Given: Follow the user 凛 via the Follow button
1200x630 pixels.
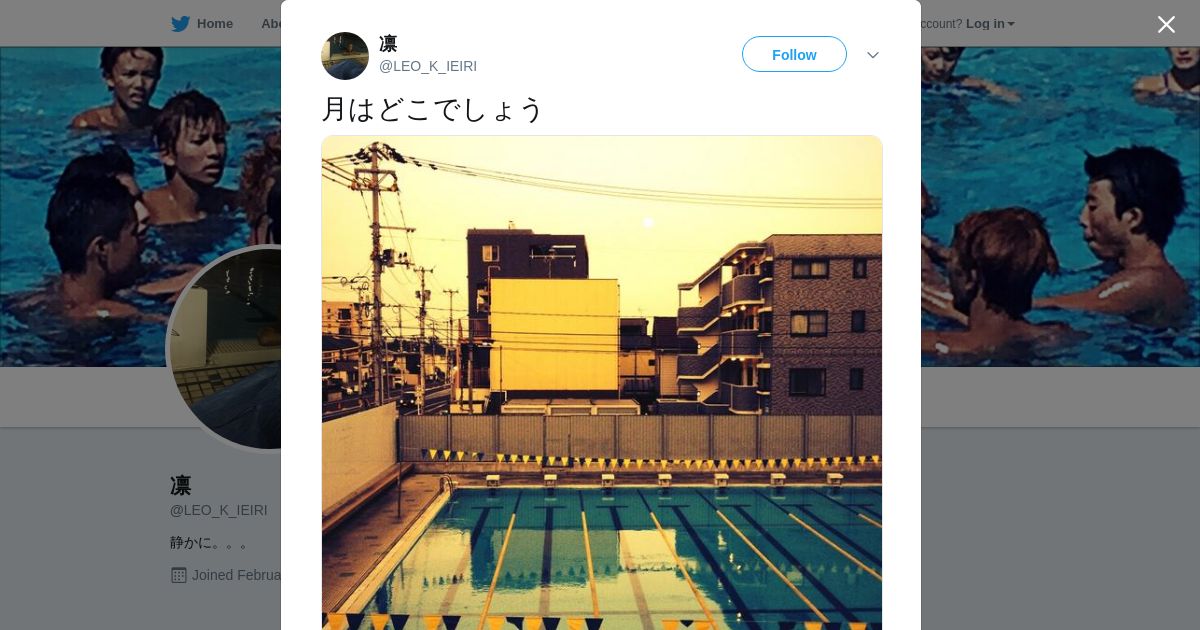Looking at the screenshot, I should tap(794, 55).
